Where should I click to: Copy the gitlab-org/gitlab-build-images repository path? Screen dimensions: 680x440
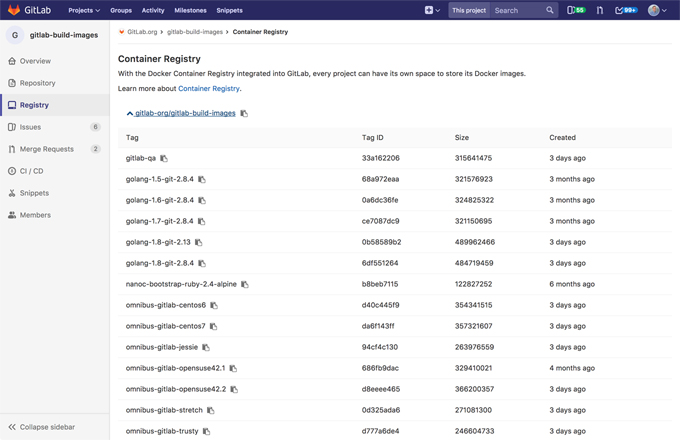(244, 114)
